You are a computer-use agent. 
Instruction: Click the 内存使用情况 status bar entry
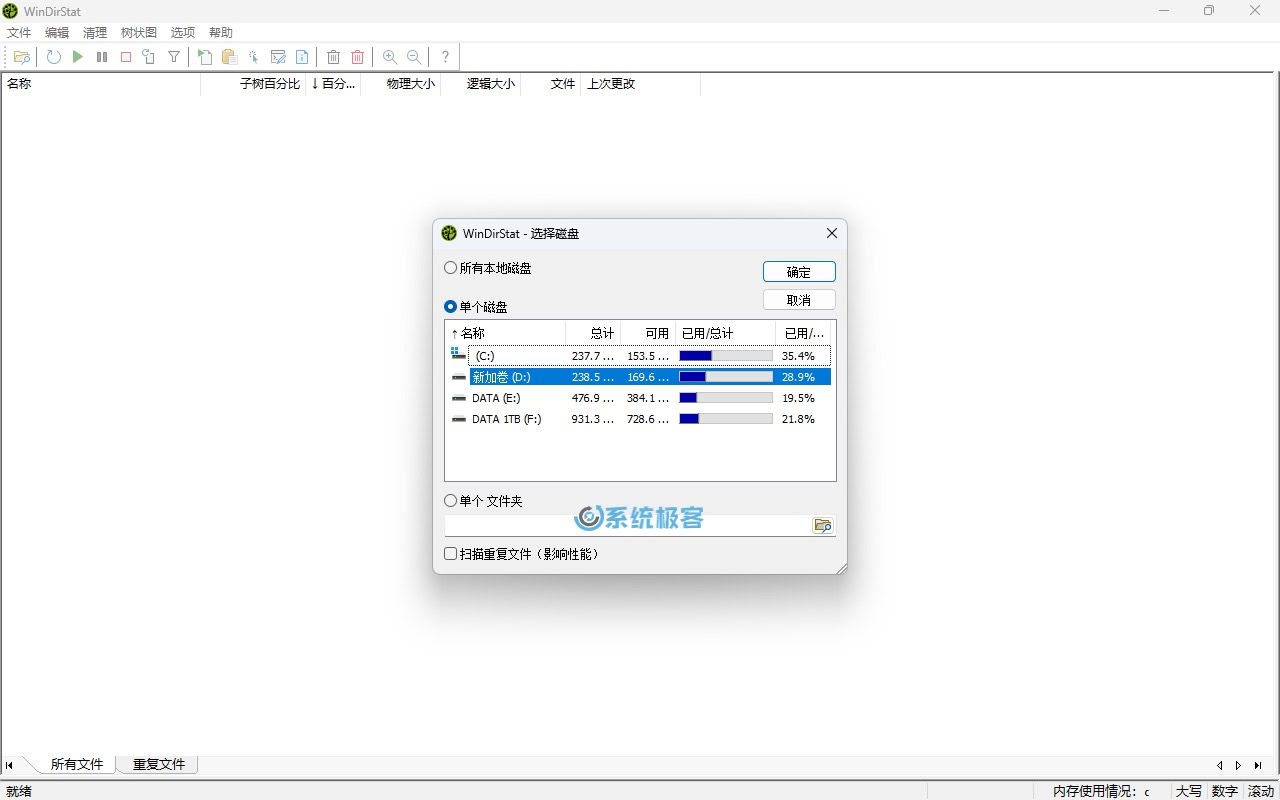pos(1101,791)
